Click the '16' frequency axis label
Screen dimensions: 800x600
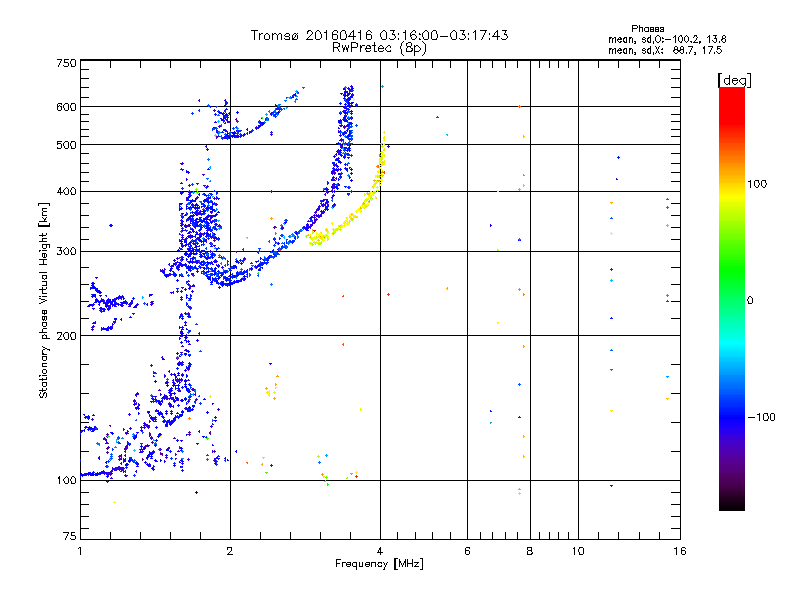click(x=680, y=551)
